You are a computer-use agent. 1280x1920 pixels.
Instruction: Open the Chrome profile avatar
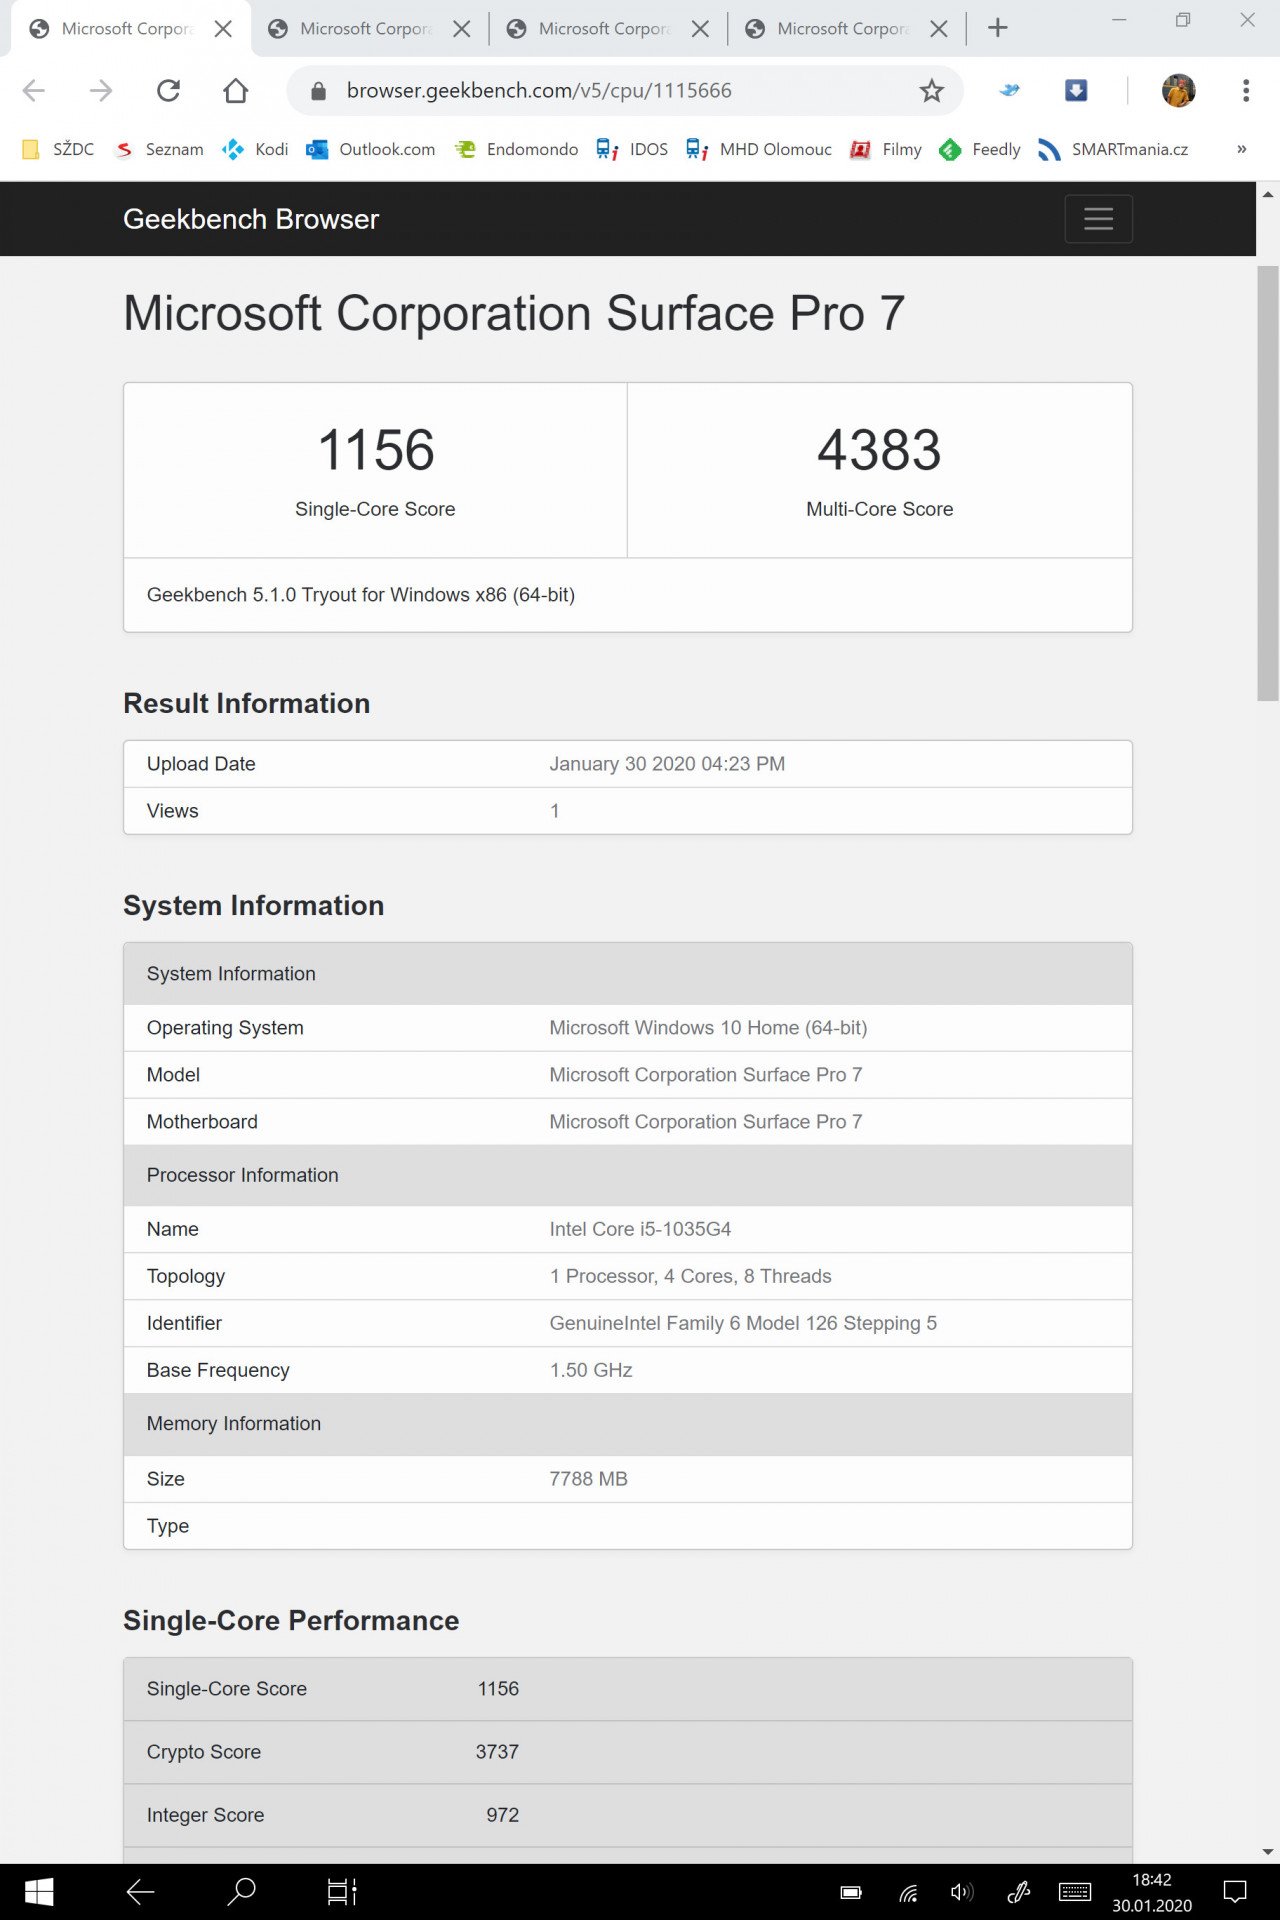click(x=1179, y=90)
